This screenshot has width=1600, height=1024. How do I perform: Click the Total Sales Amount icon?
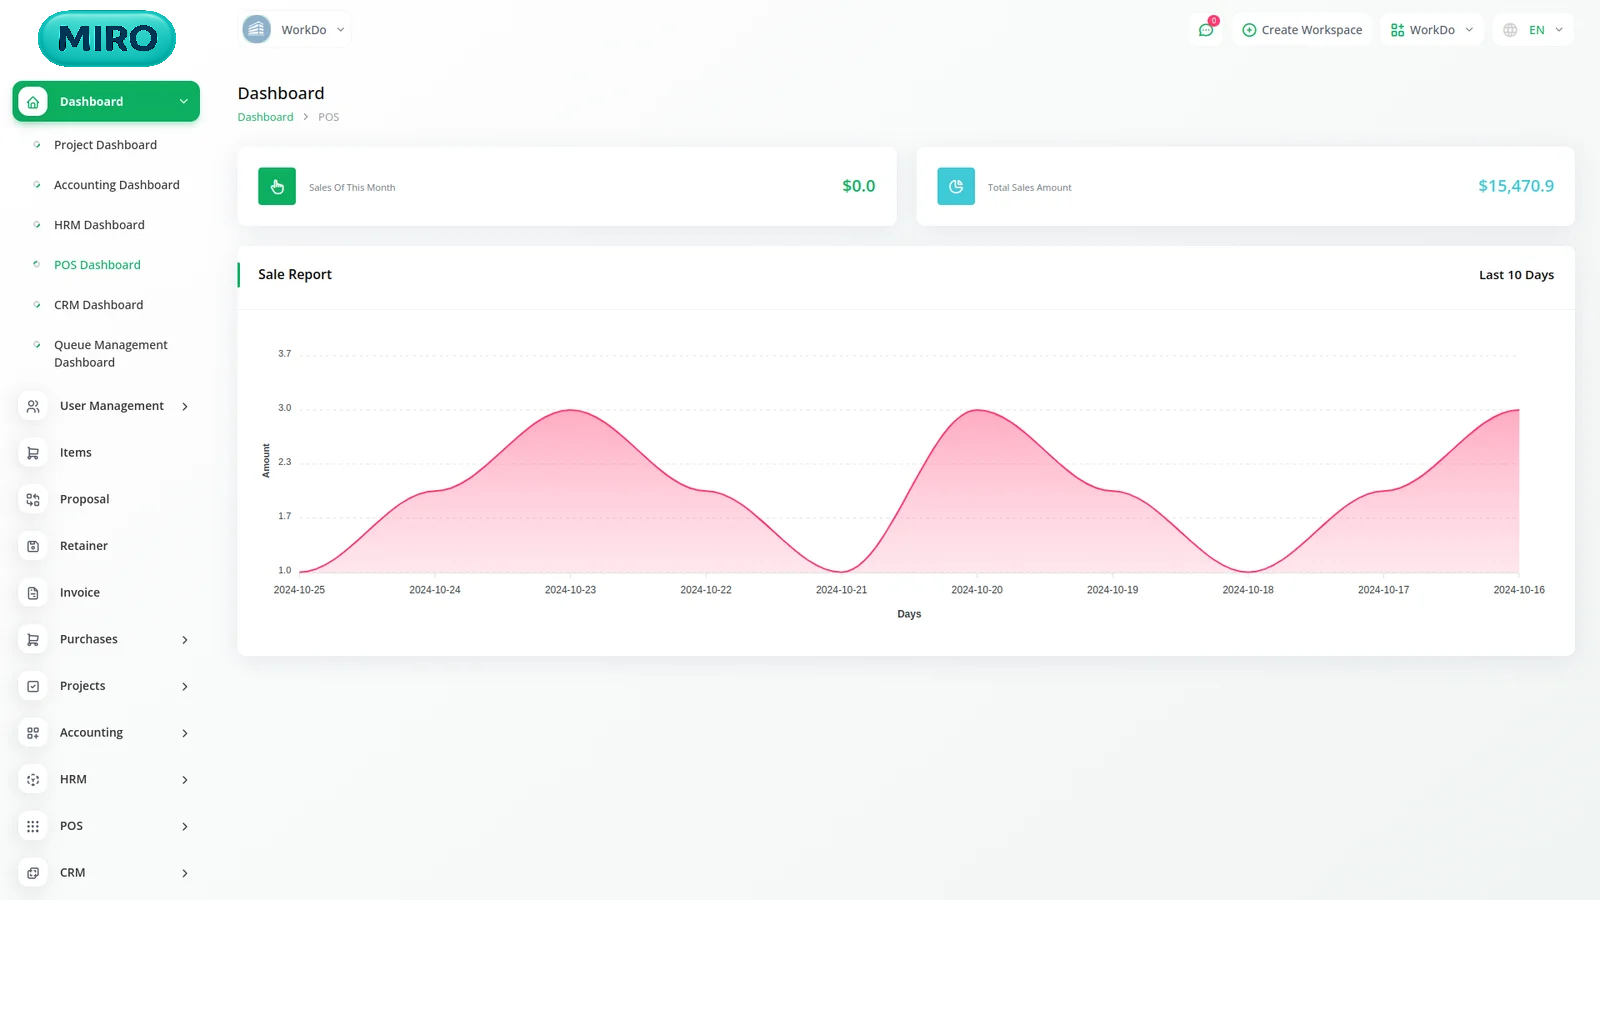coord(955,187)
